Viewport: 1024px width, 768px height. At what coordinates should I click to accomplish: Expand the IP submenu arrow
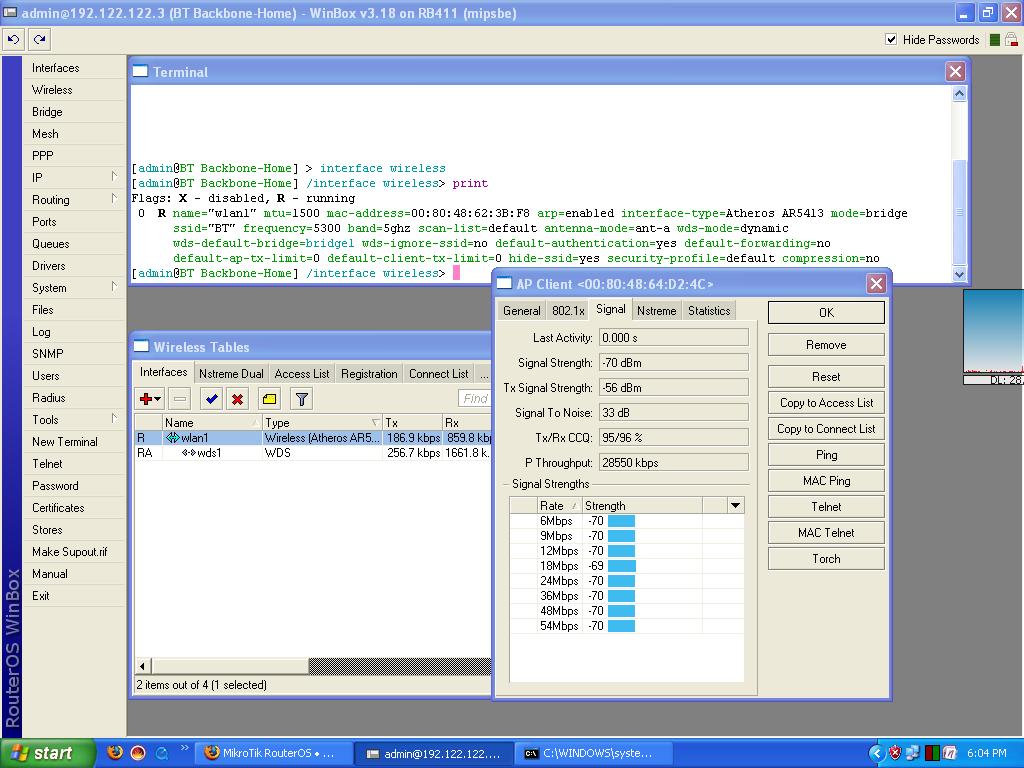pyautogui.click(x=114, y=176)
